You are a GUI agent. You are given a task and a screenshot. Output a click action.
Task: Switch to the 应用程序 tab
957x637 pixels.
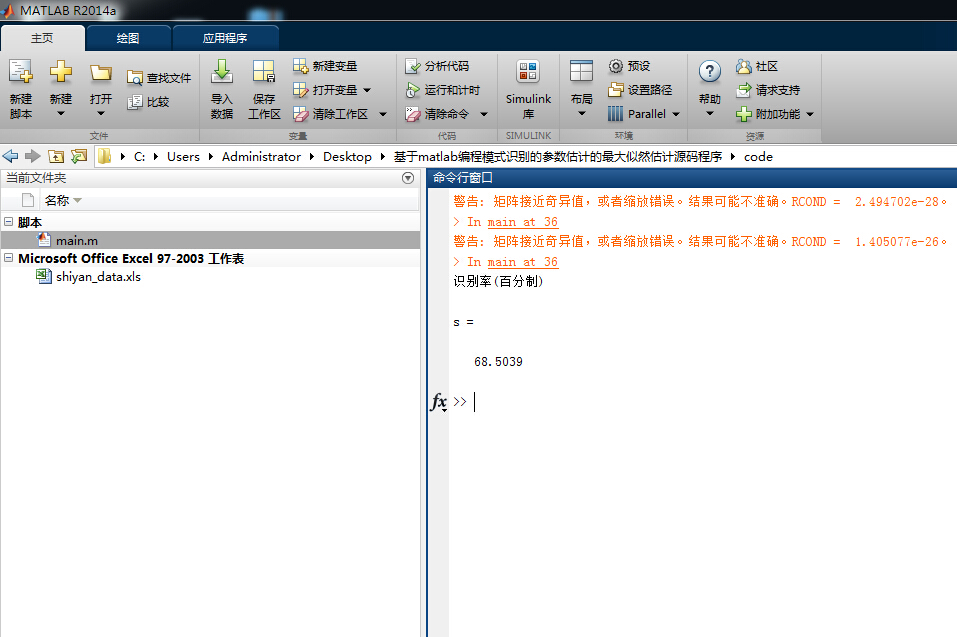coord(225,38)
